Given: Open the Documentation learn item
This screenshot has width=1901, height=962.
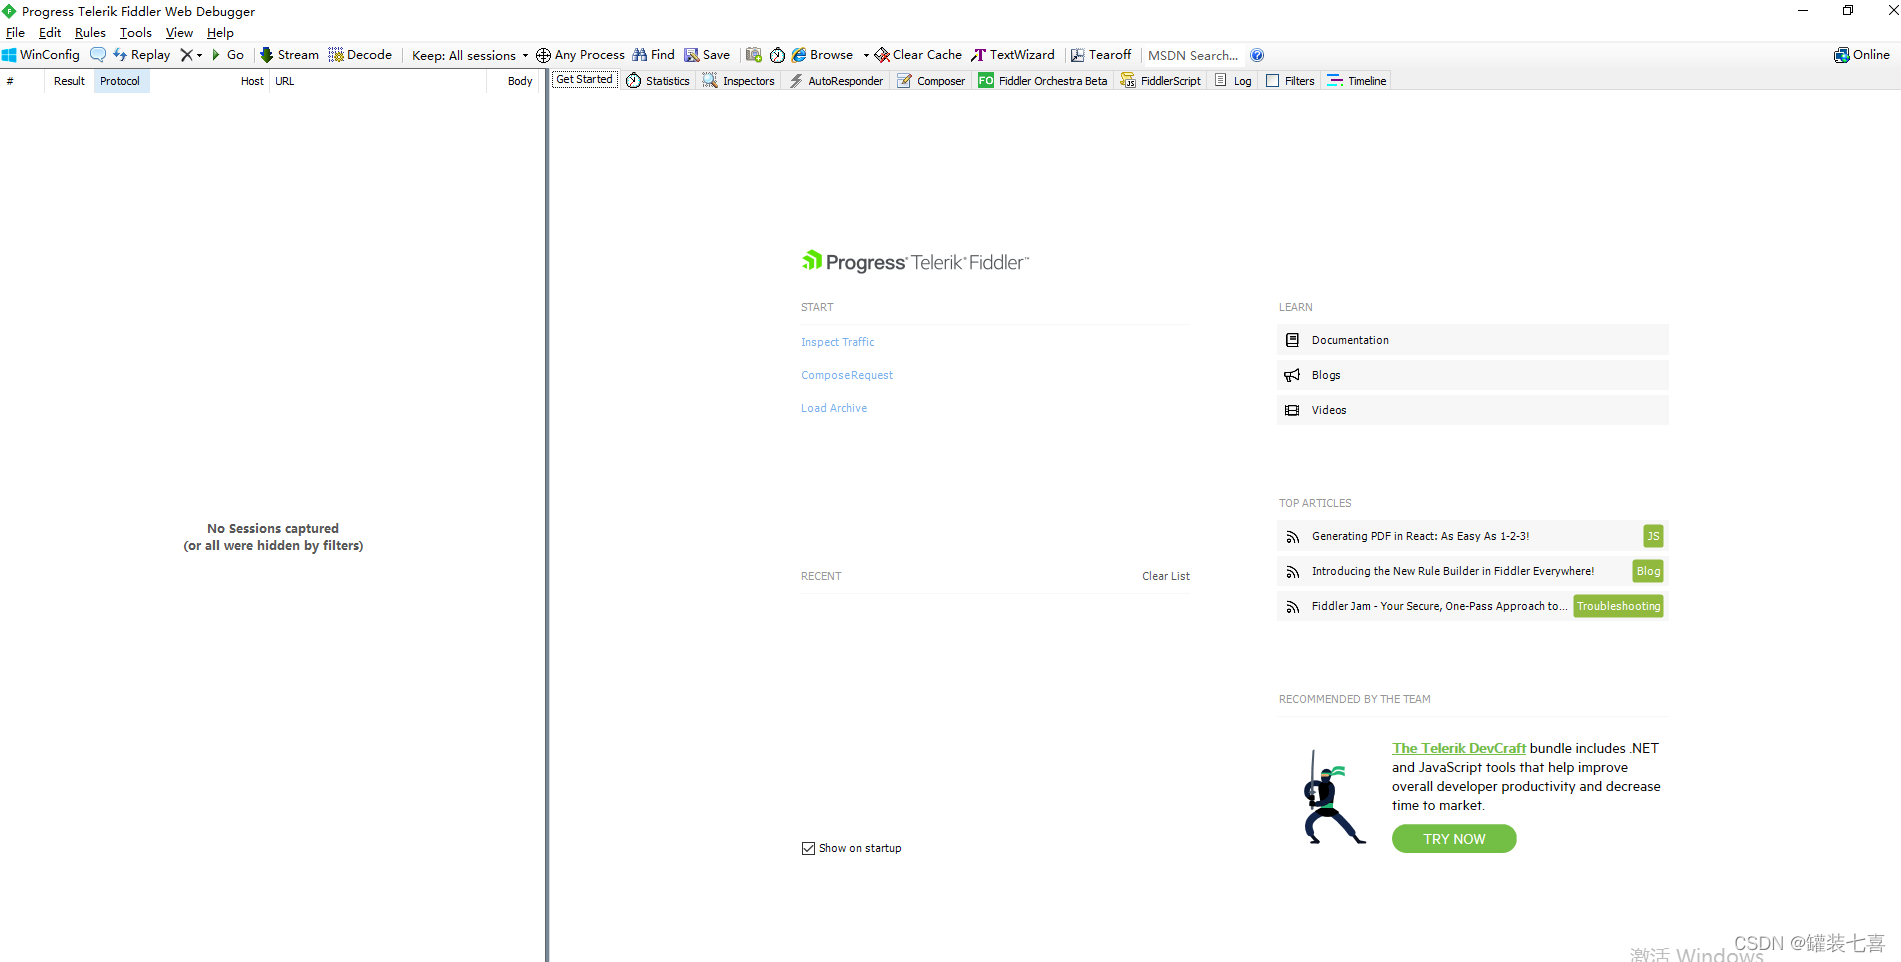Looking at the screenshot, I should pyautogui.click(x=1472, y=340).
